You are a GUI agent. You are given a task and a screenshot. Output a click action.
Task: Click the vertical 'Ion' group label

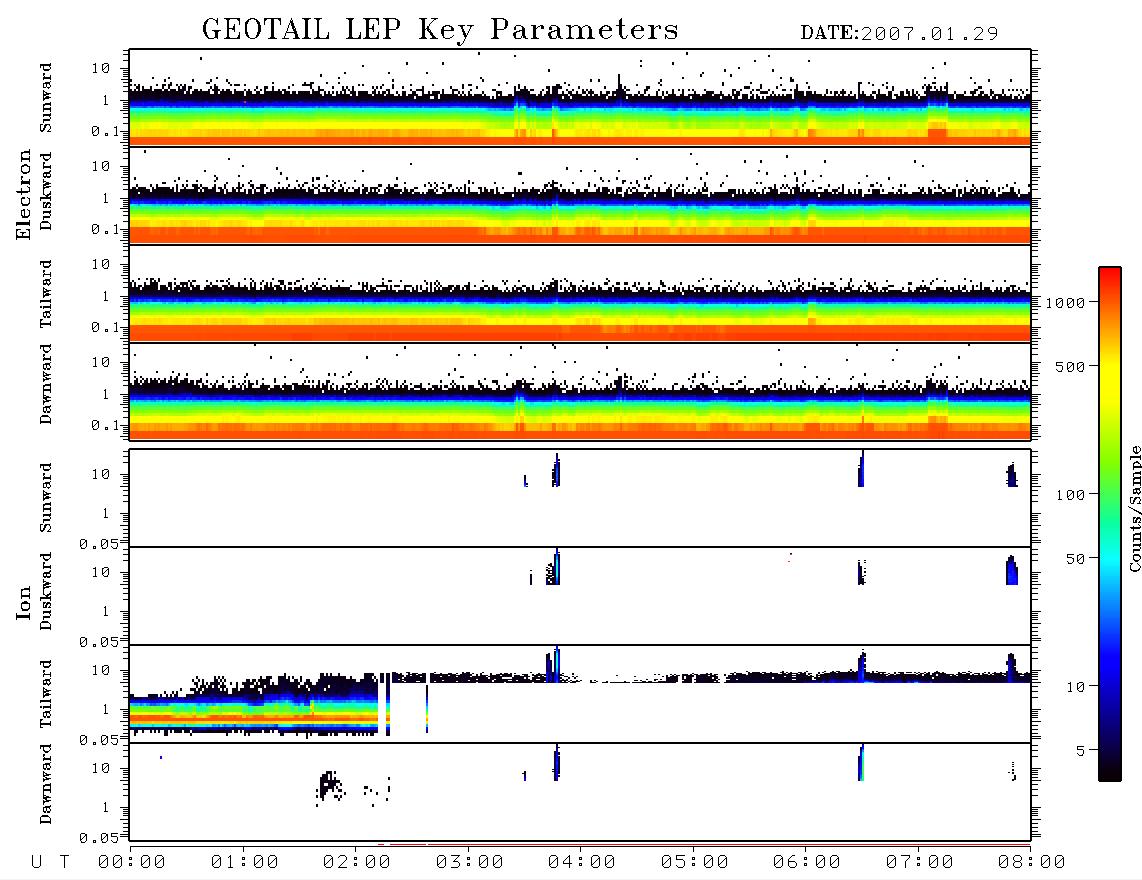tap(24, 602)
